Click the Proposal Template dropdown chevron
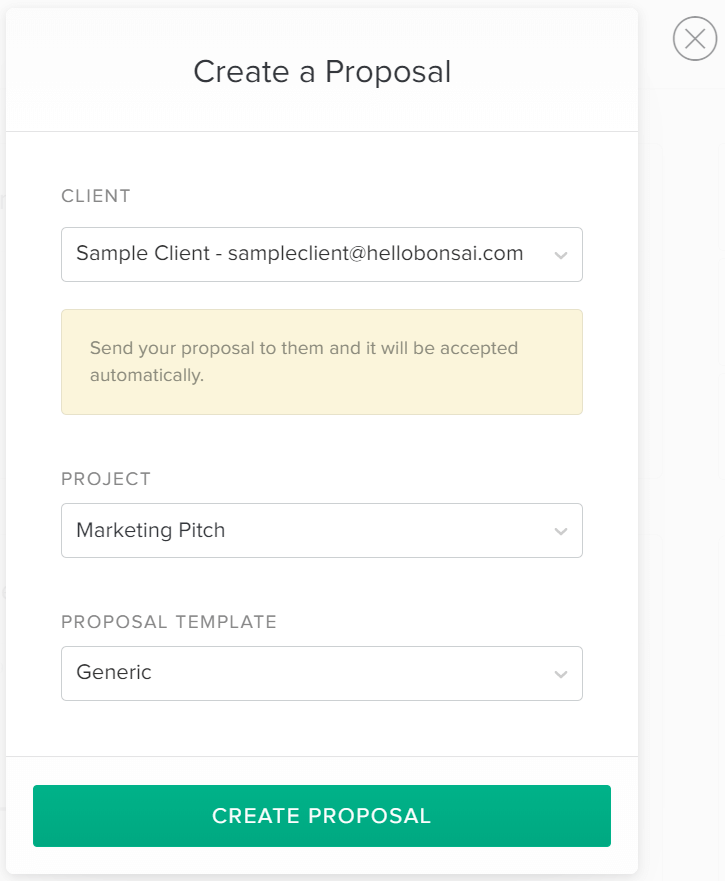 [561, 673]
